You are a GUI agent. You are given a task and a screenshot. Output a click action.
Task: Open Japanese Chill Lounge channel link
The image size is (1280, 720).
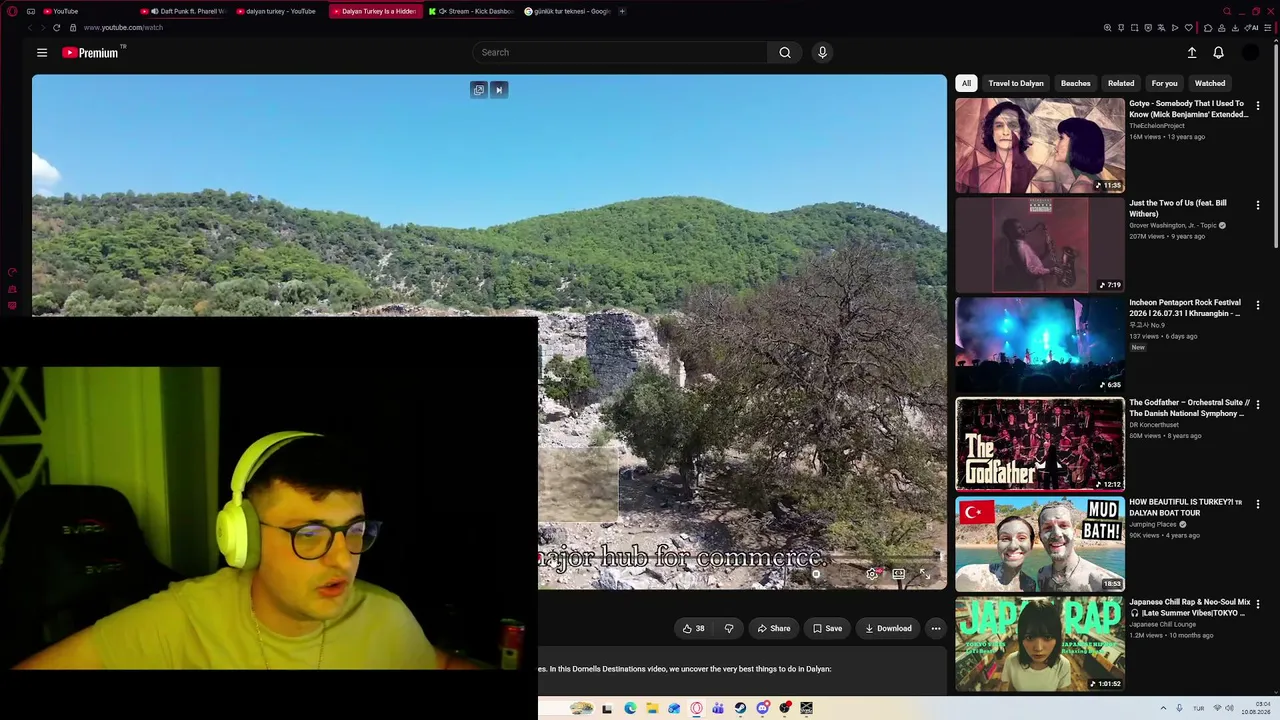1163,625
